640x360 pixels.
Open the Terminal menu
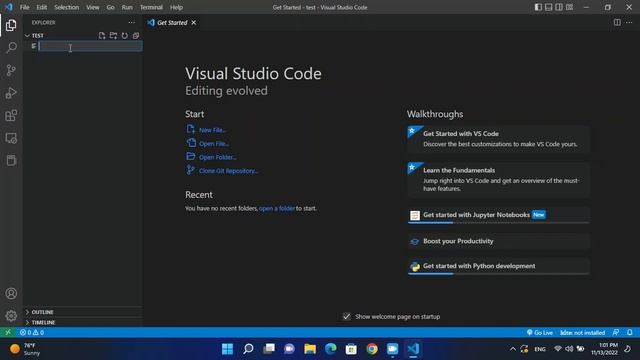(x=151, y=7)
